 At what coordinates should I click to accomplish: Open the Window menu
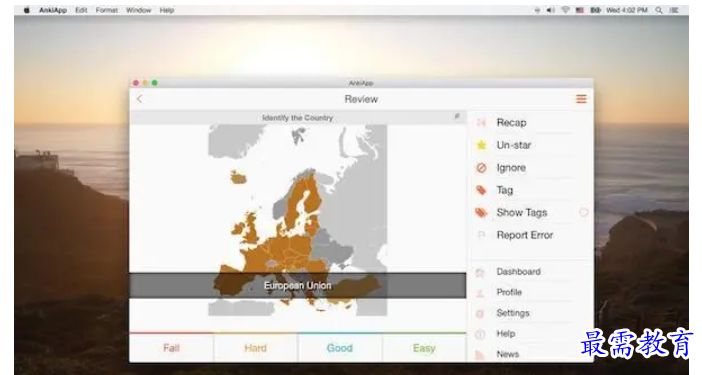tap(138, 10)
